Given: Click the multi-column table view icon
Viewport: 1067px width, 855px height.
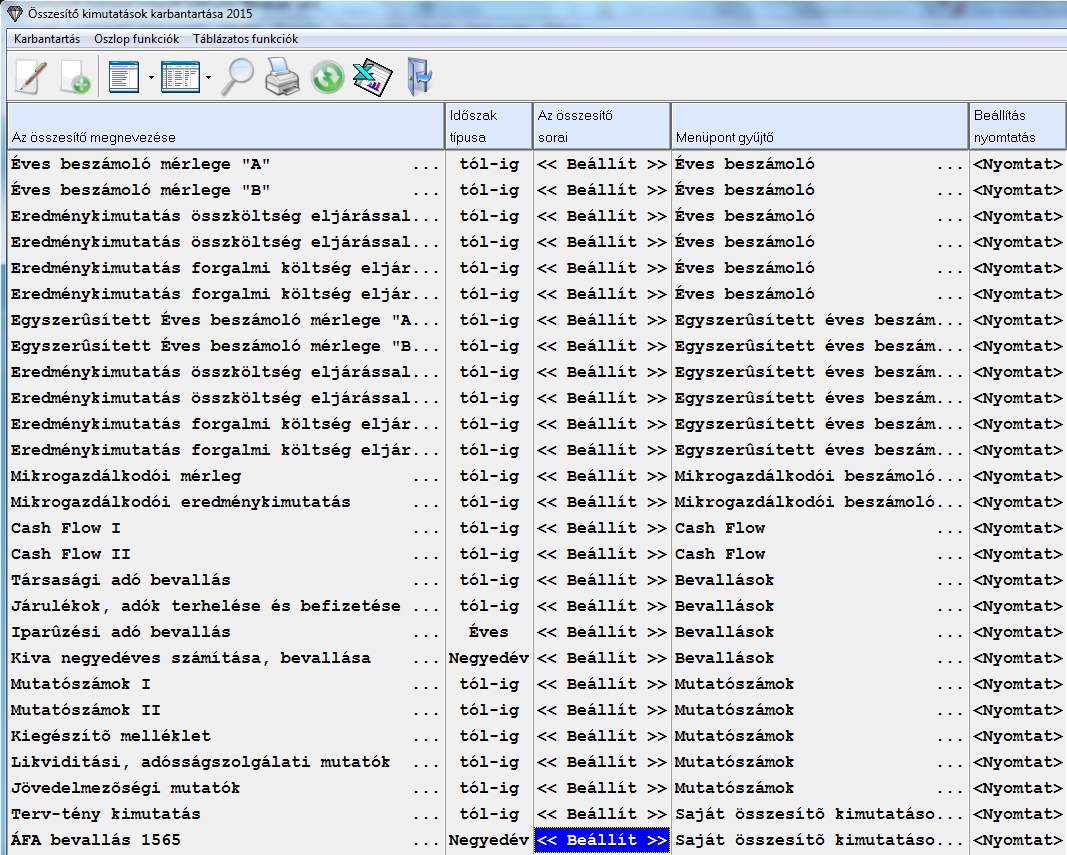Looking at the screenshot, I should [180, 77].
